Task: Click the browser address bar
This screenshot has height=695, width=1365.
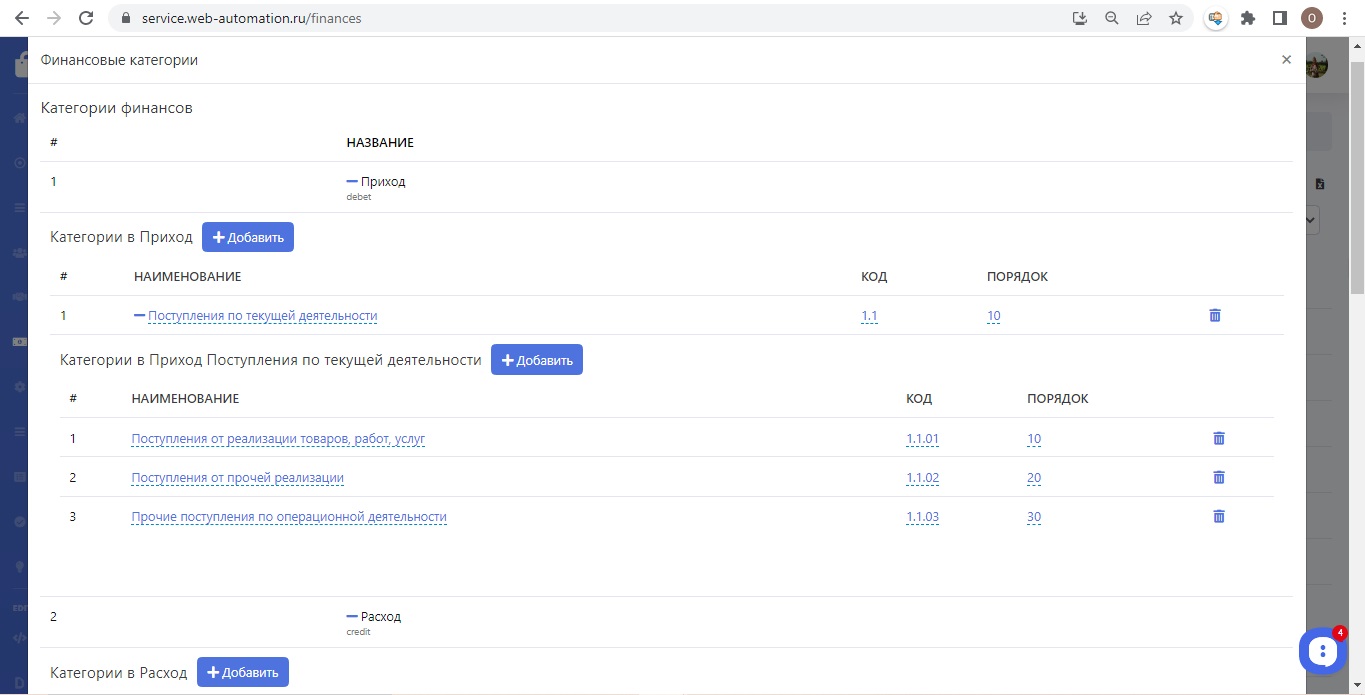Action: pyautogui.click(x=600, y=18)
